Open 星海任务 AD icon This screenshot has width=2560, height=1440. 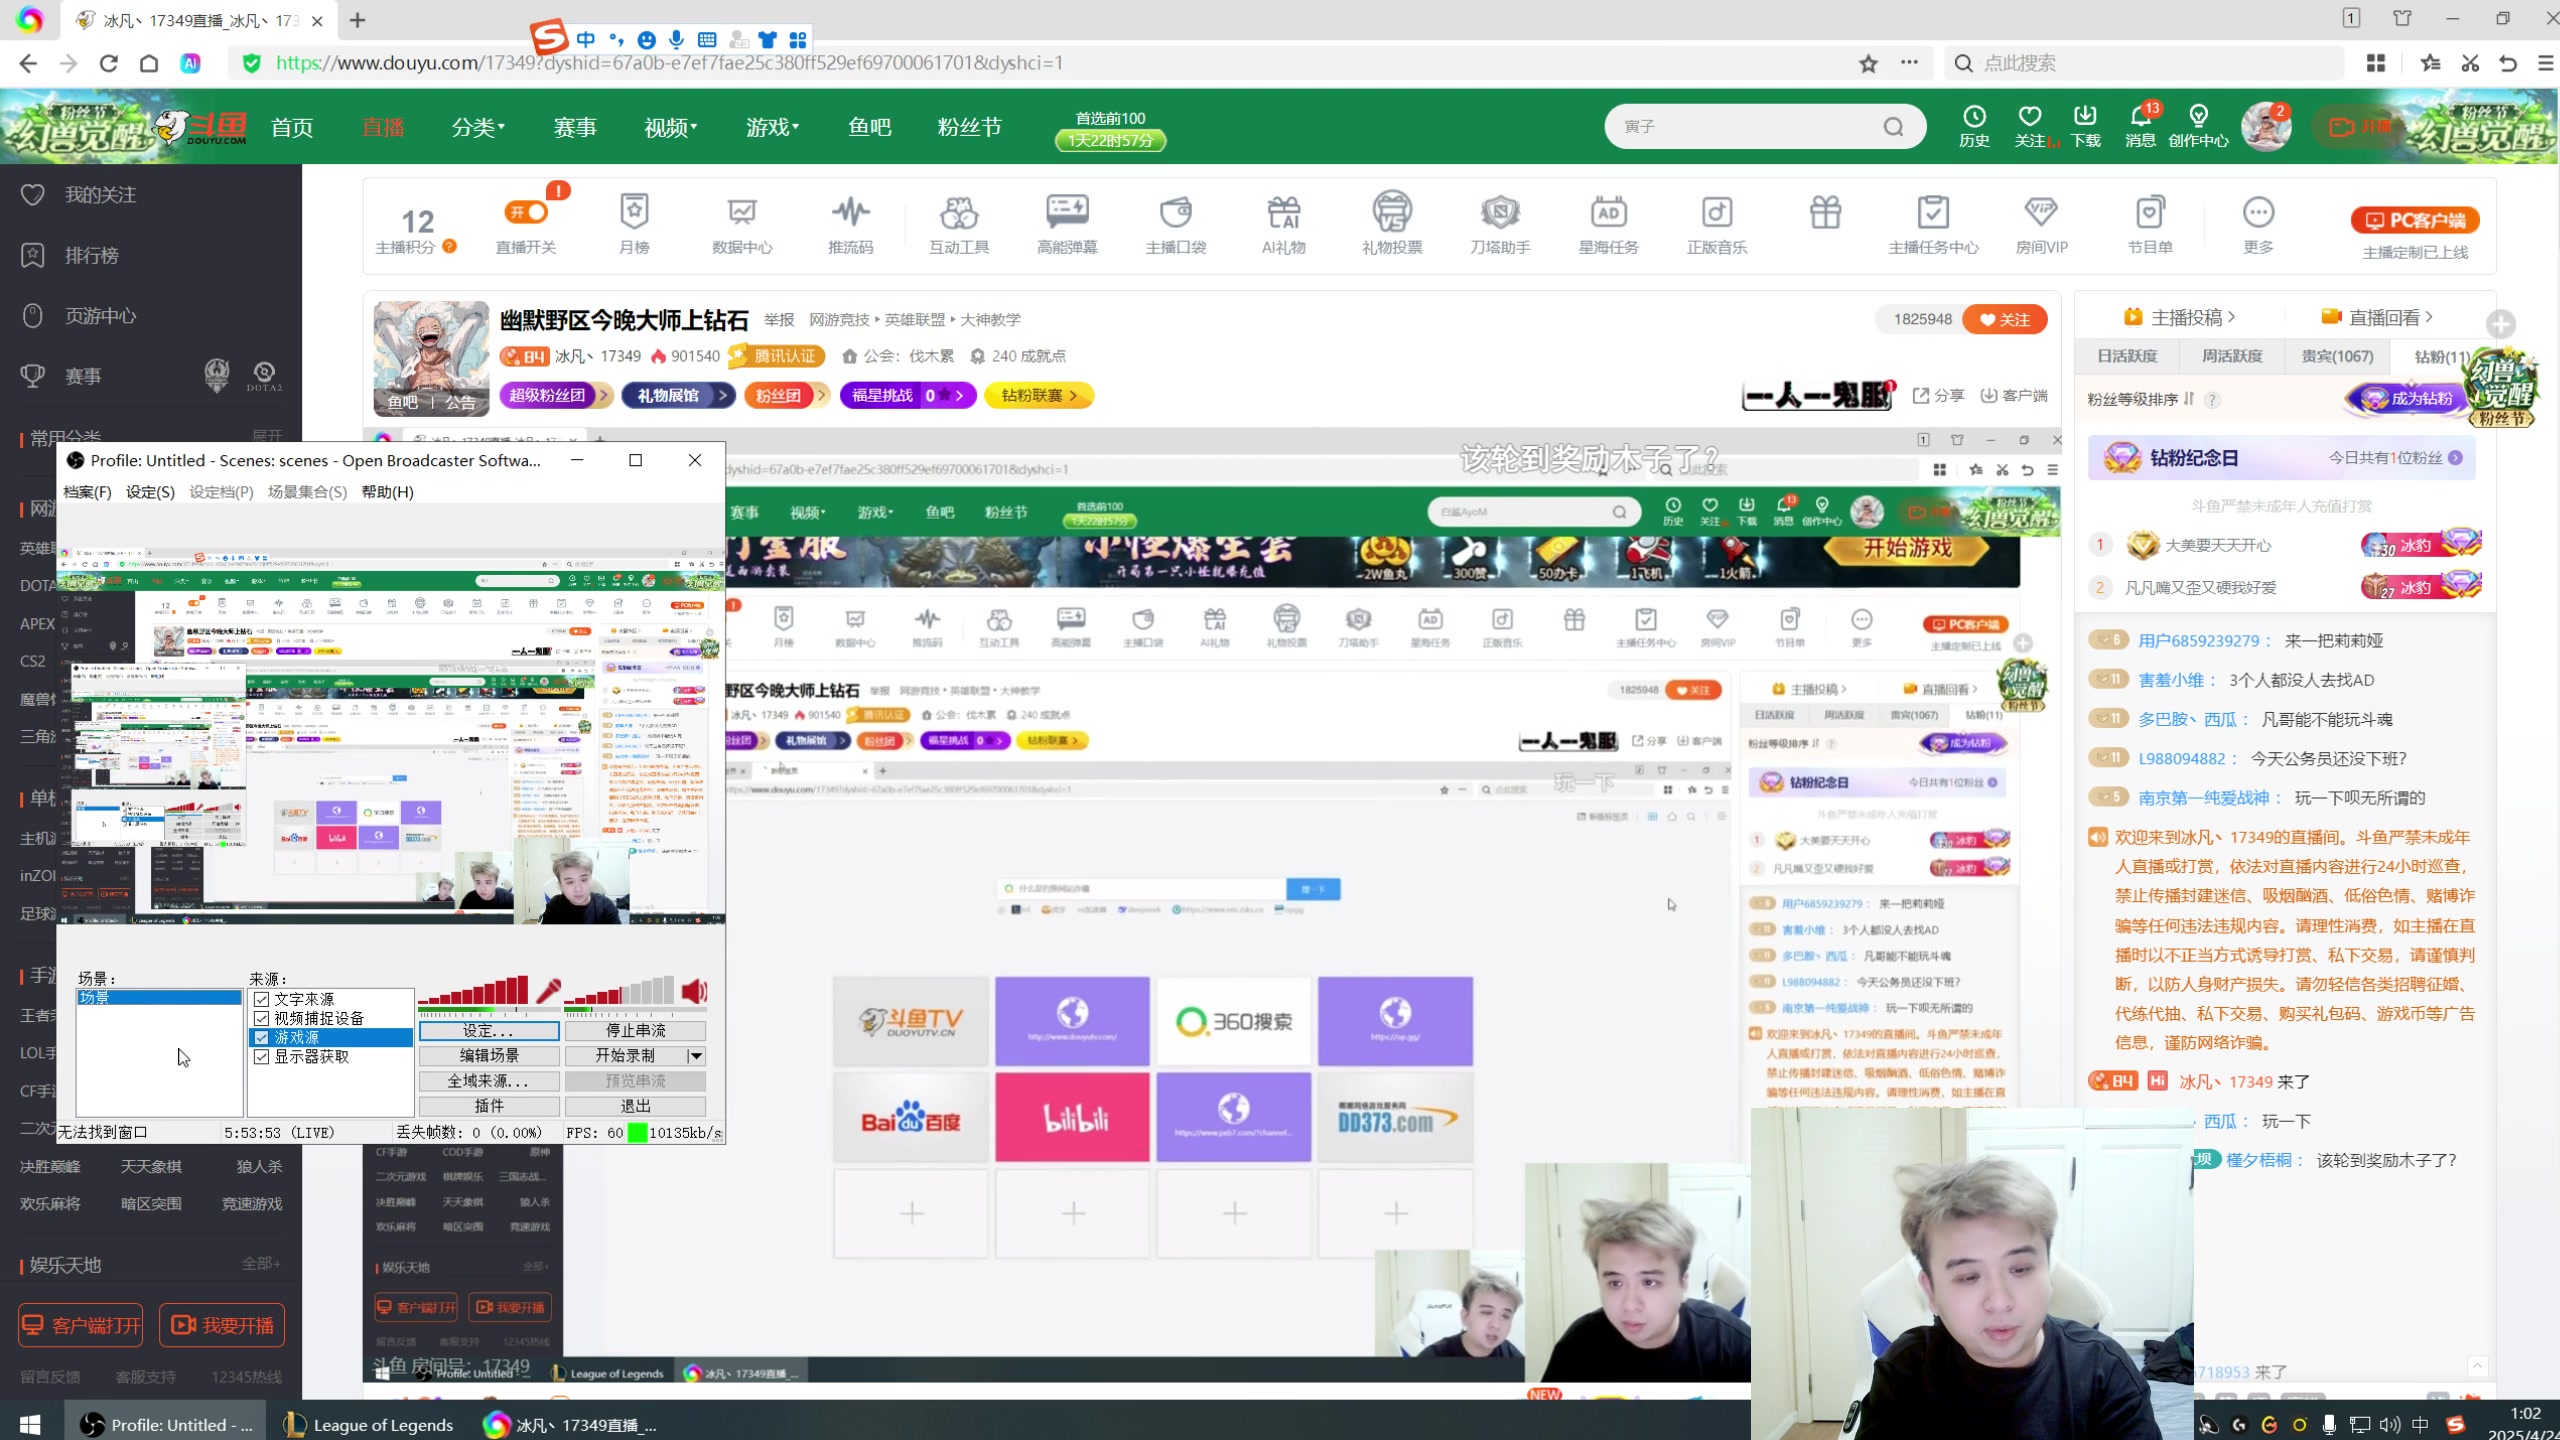(x=1608, y=224)
